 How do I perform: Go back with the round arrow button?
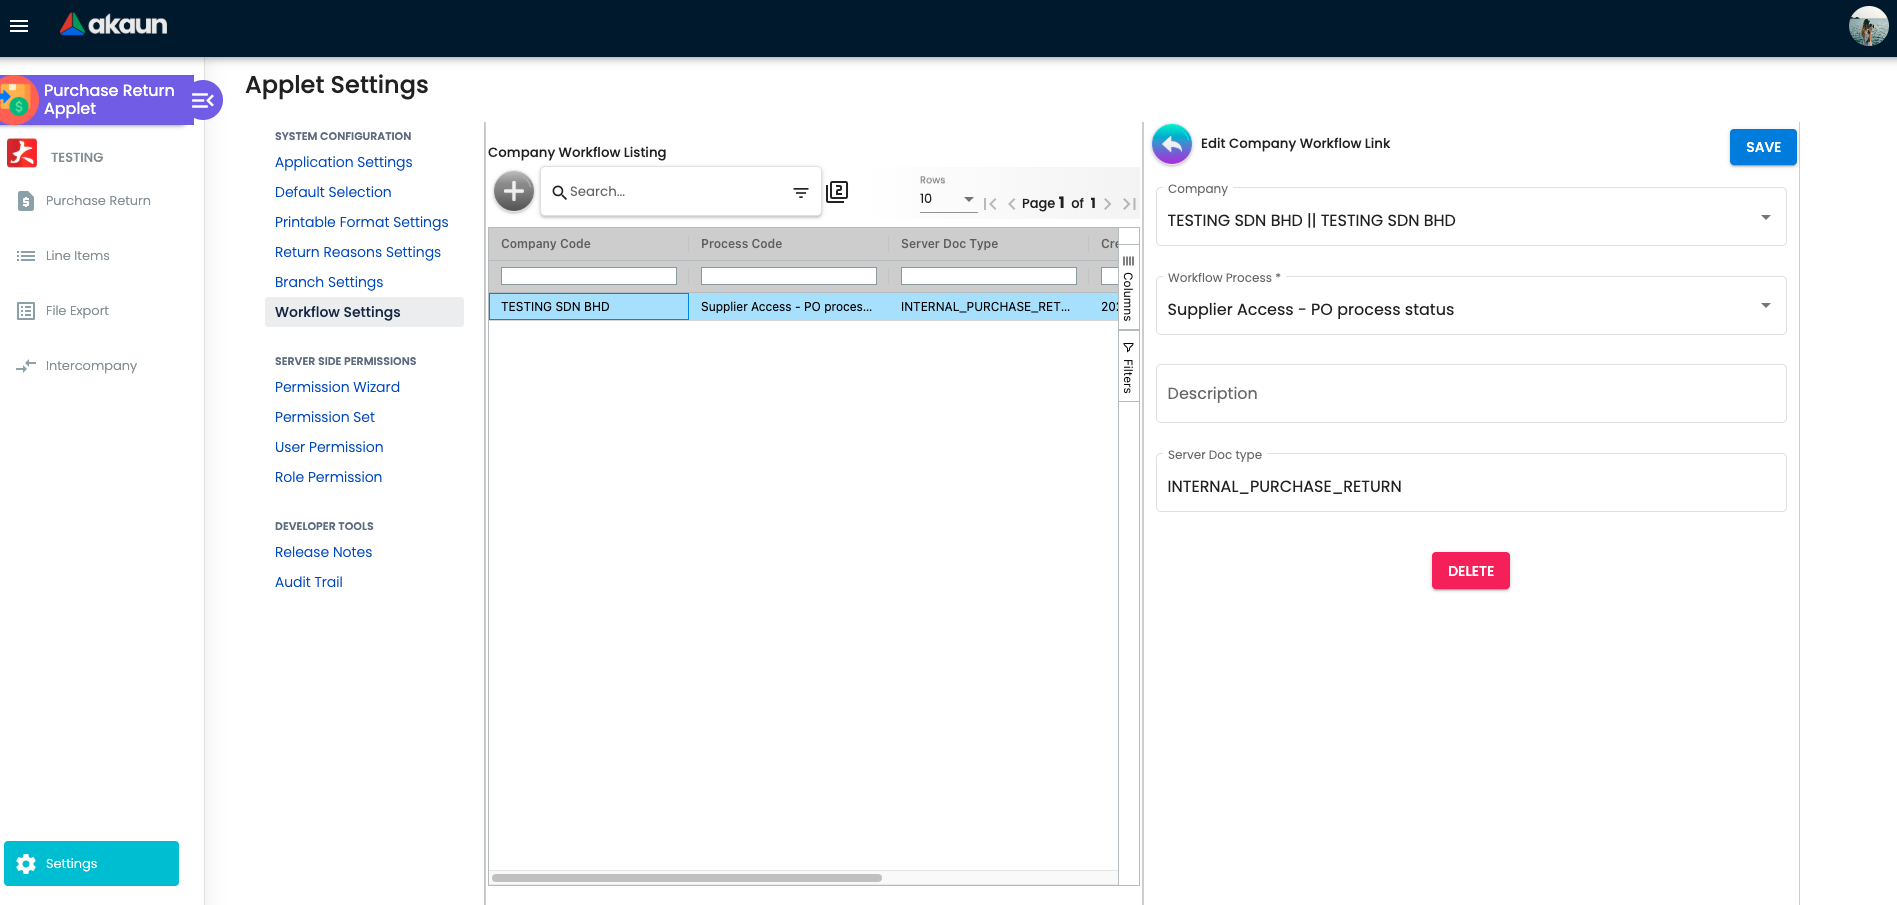coord(1172,144)
